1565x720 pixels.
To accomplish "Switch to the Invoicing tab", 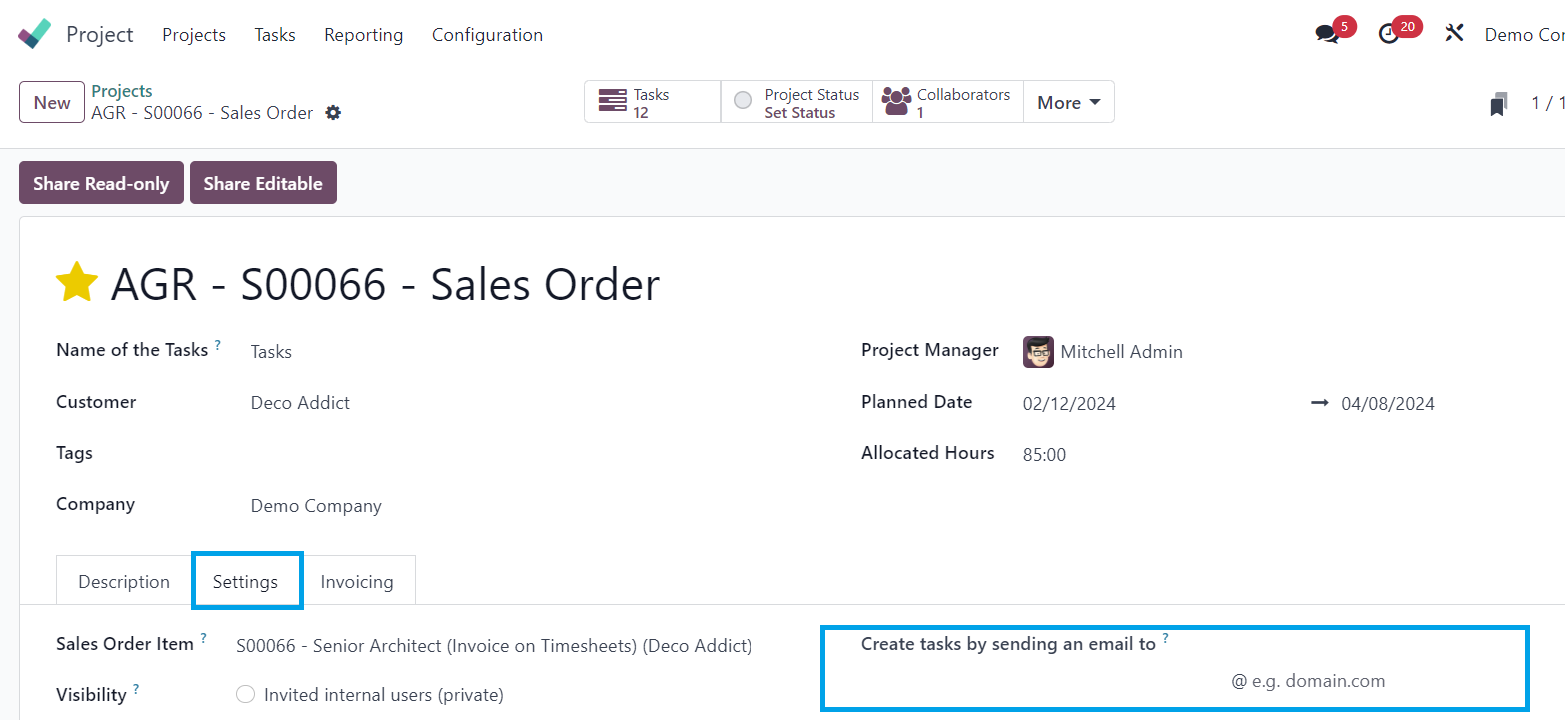I will pos(357,582).
